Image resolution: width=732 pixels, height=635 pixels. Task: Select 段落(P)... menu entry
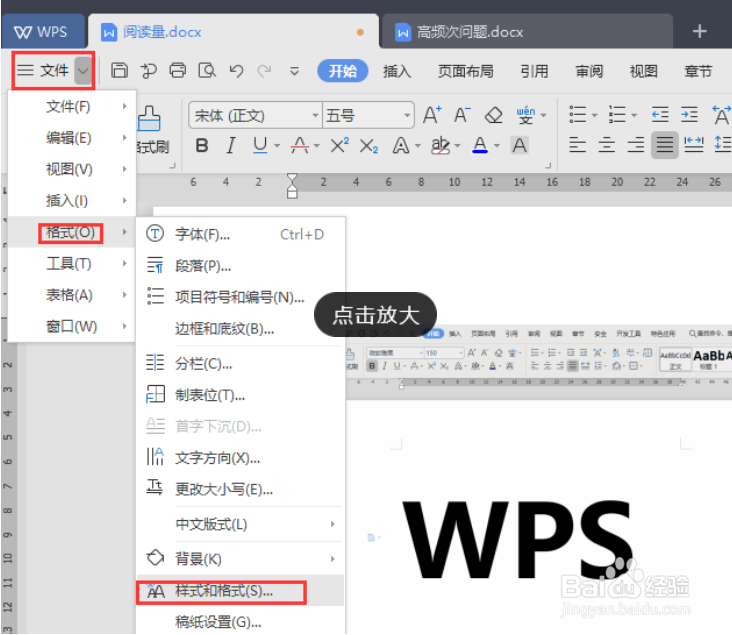(x=241, y=266)
